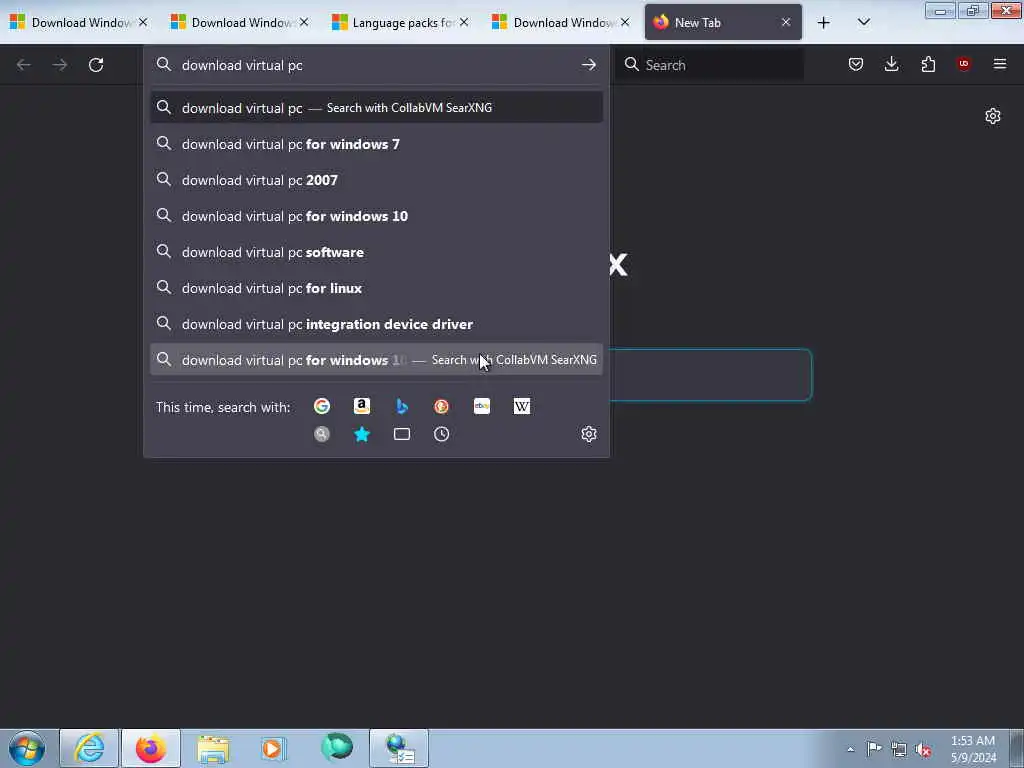Choose suggestion 'download virtual pc software'

tap(376, 251)
